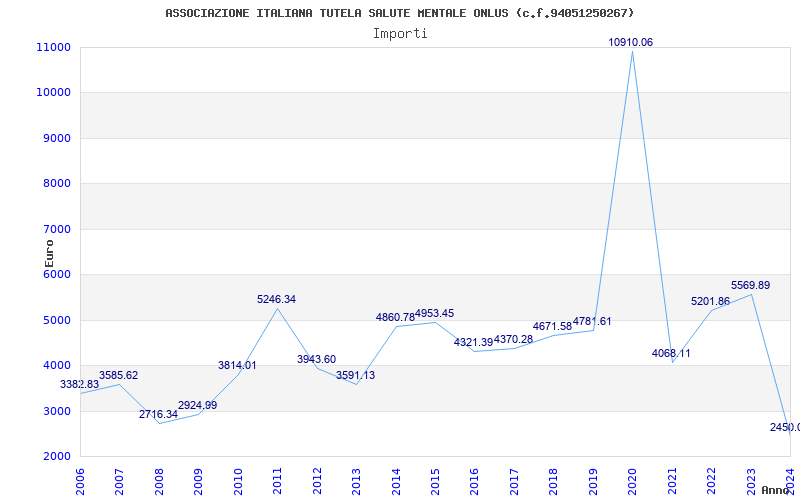Select the 2024 year axis label
This screenshot has height=500, width=800.
tap(790, 481)
